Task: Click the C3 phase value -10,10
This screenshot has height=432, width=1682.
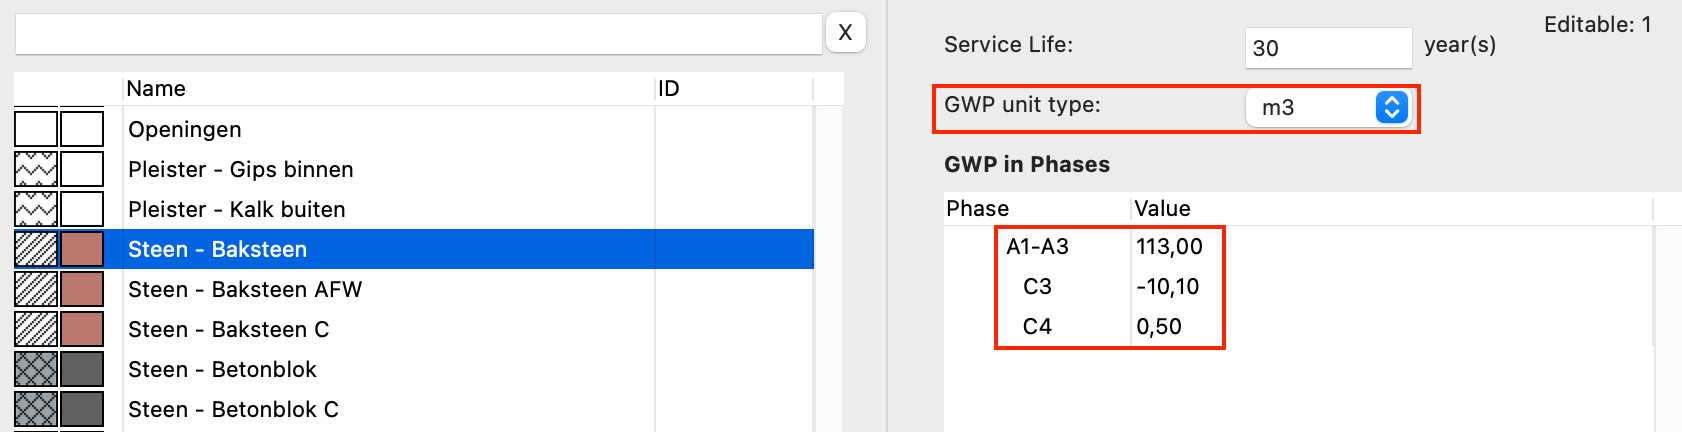Action: (x=1167, y=286)
